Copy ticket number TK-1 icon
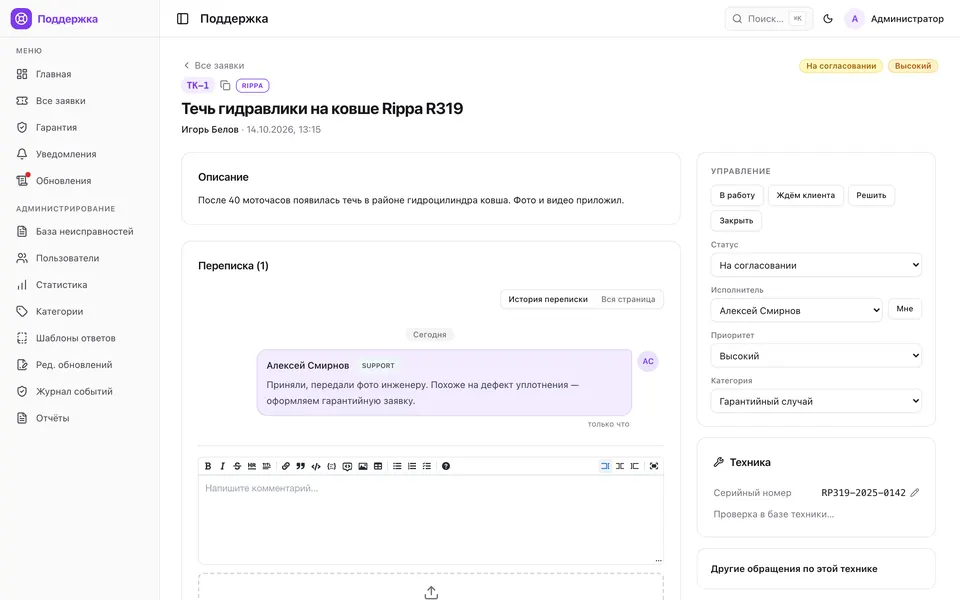The width and height of the screenshot is (960, 600). click(225, 85)
